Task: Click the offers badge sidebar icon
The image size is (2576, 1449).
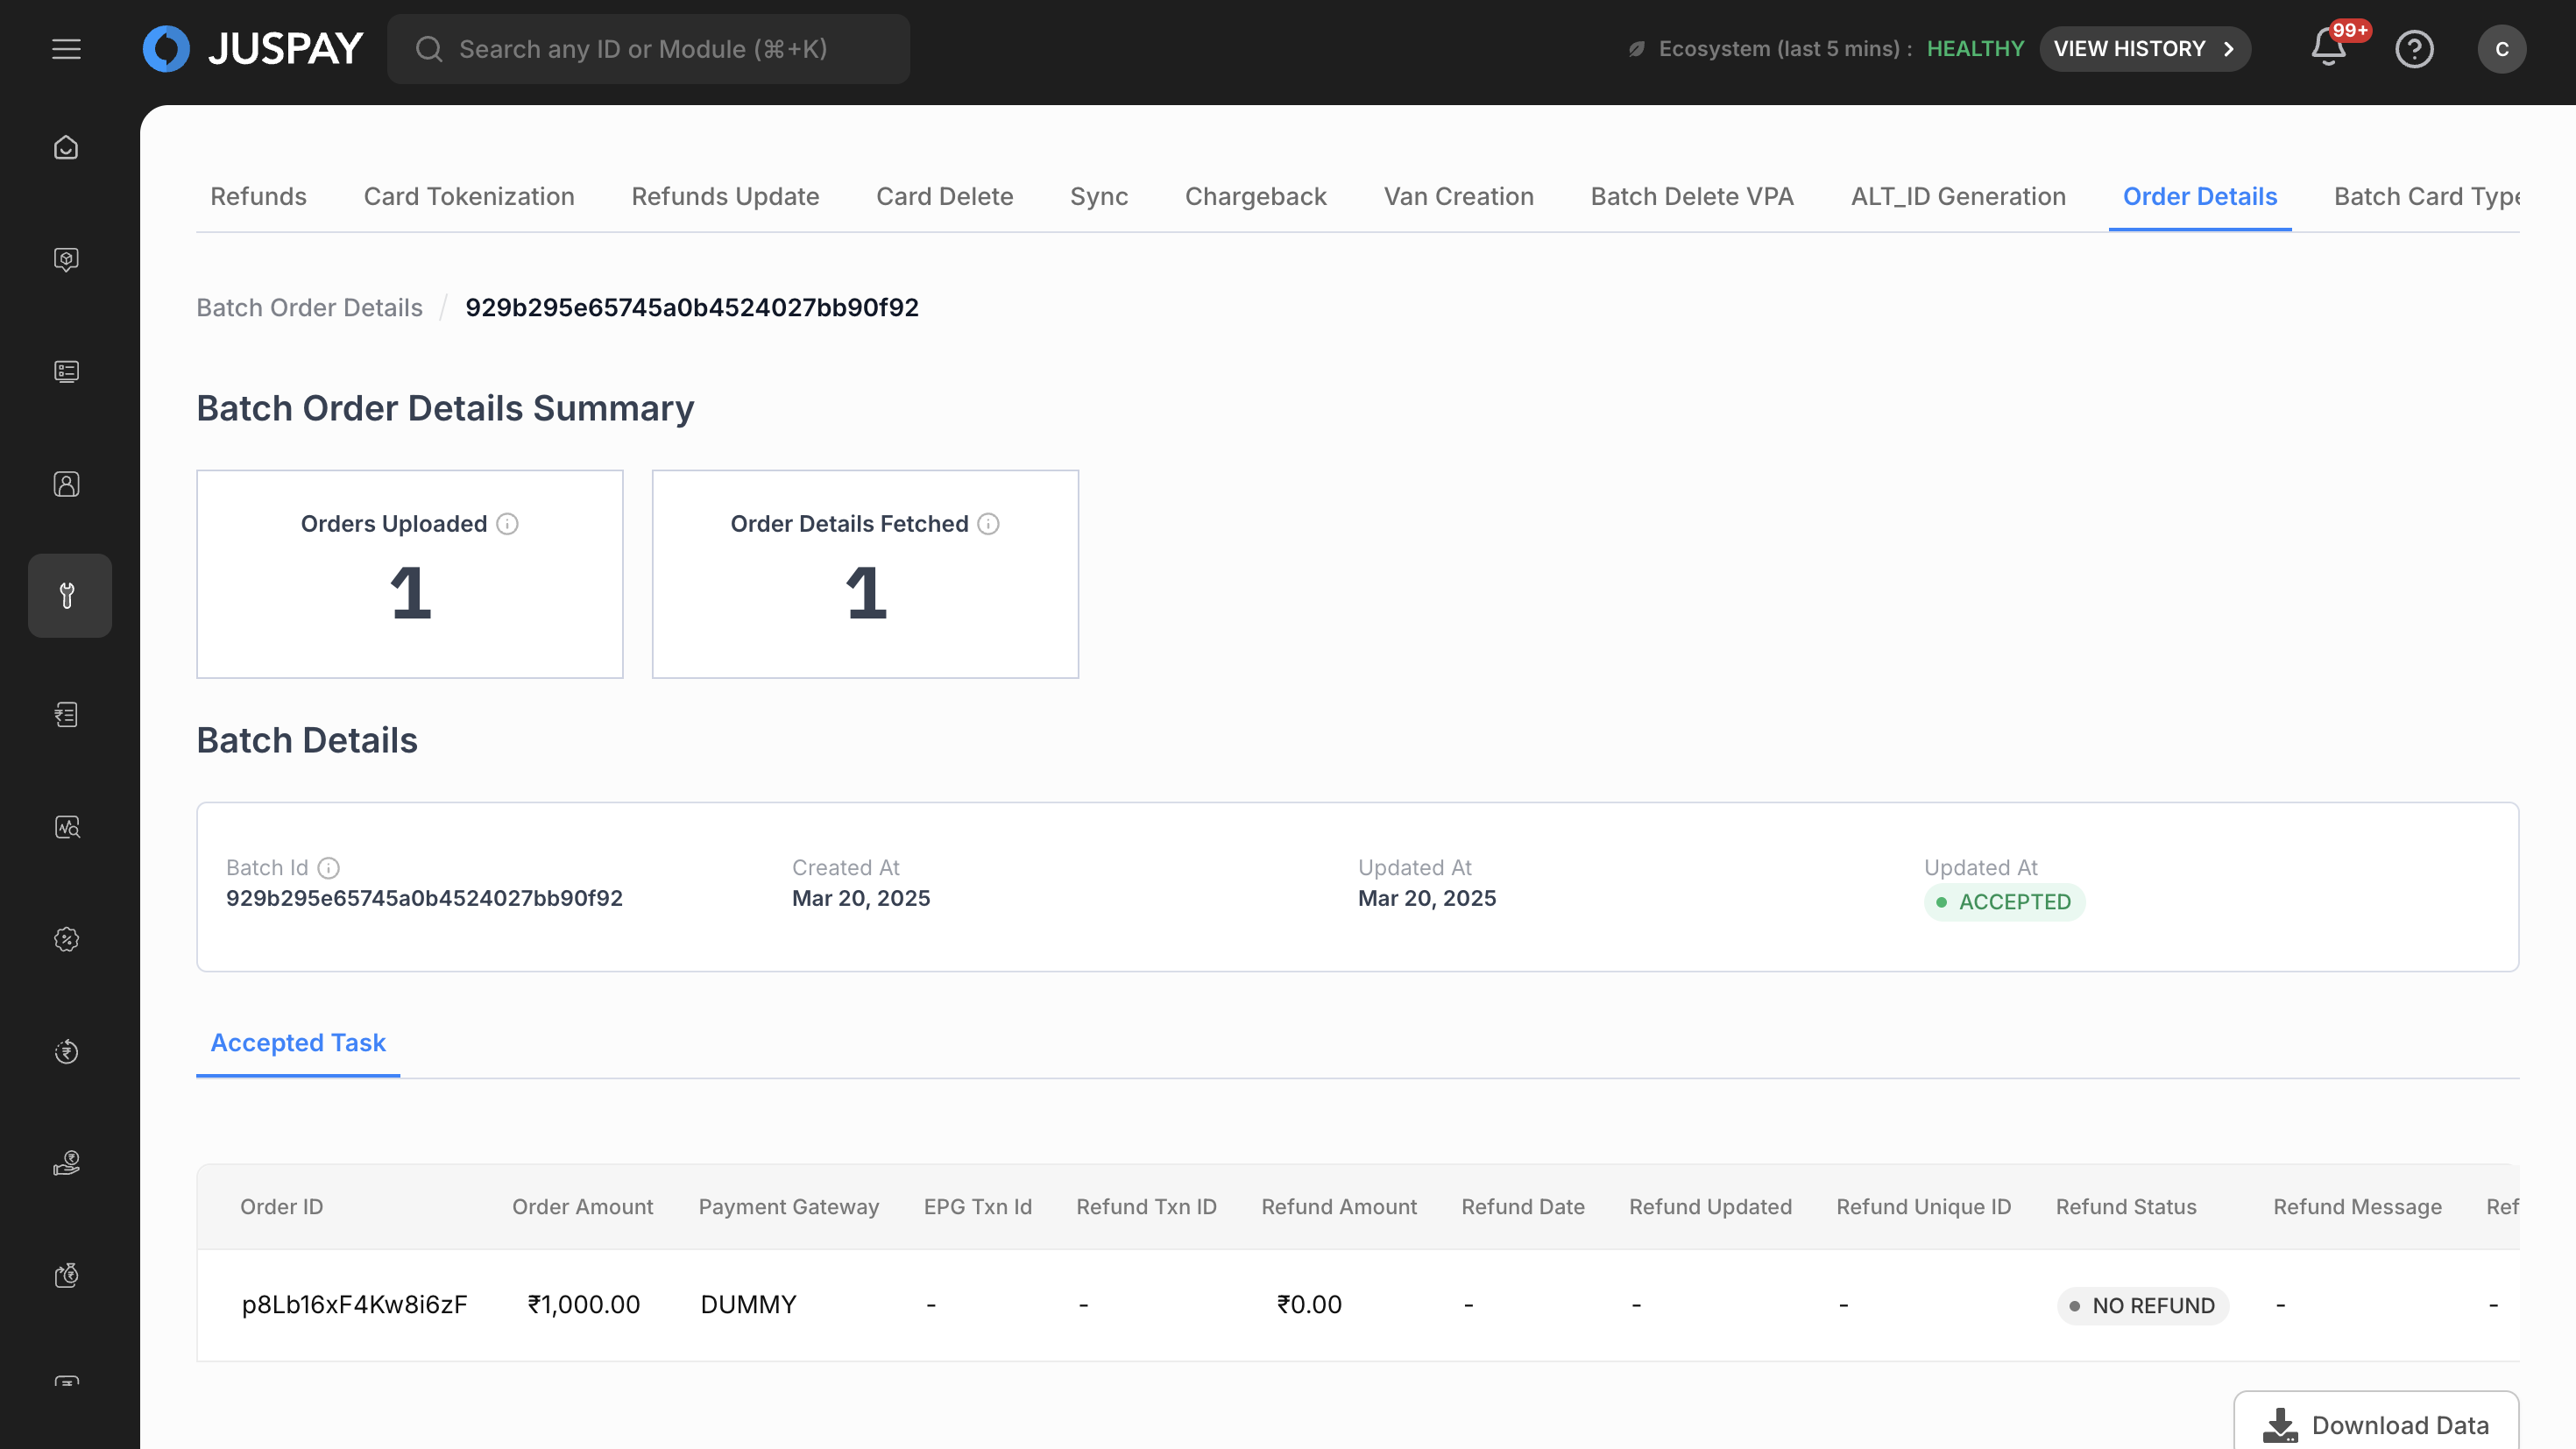Action: click(66, 939)
